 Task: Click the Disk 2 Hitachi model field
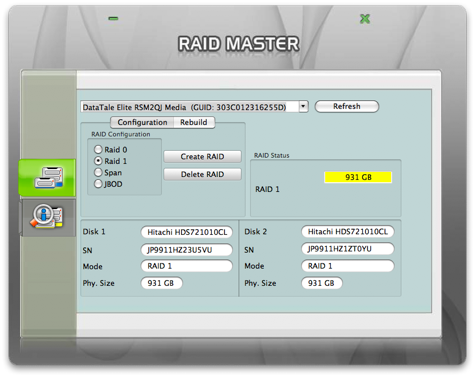coord(348,232)
